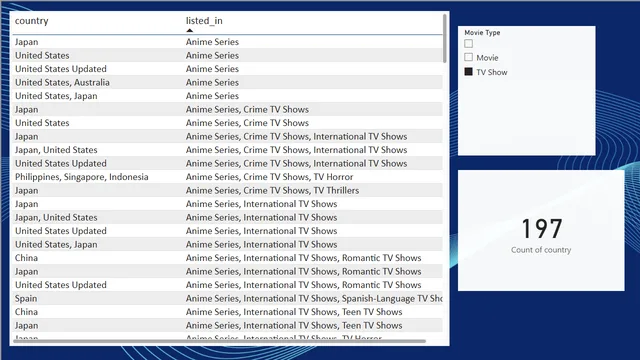Screen dimensions: 640x360
Task: Select 'Anime Series' beside United States, Australia
Action: [x=212, y=82]
